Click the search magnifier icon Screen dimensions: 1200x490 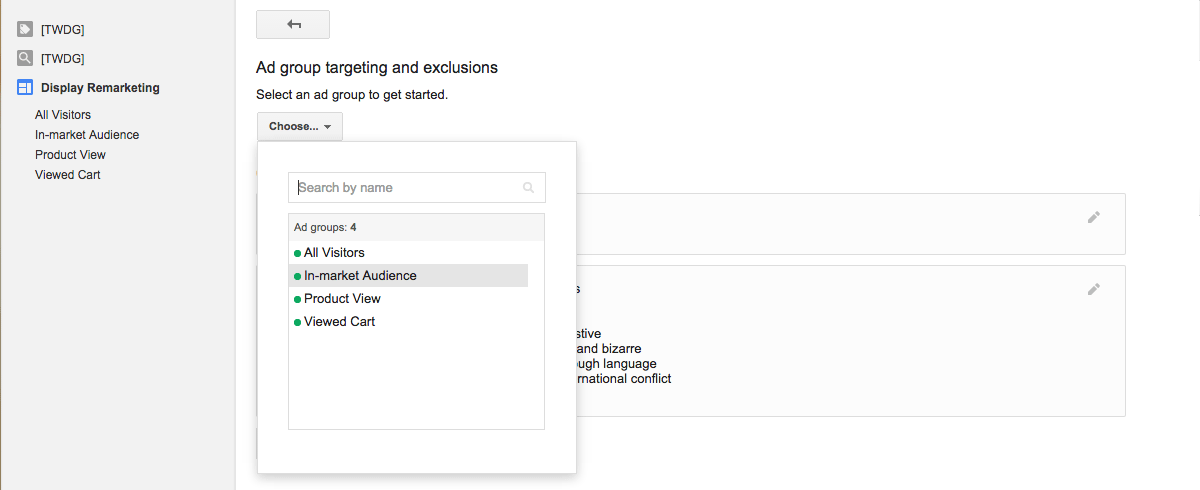(x=529, y=187)
